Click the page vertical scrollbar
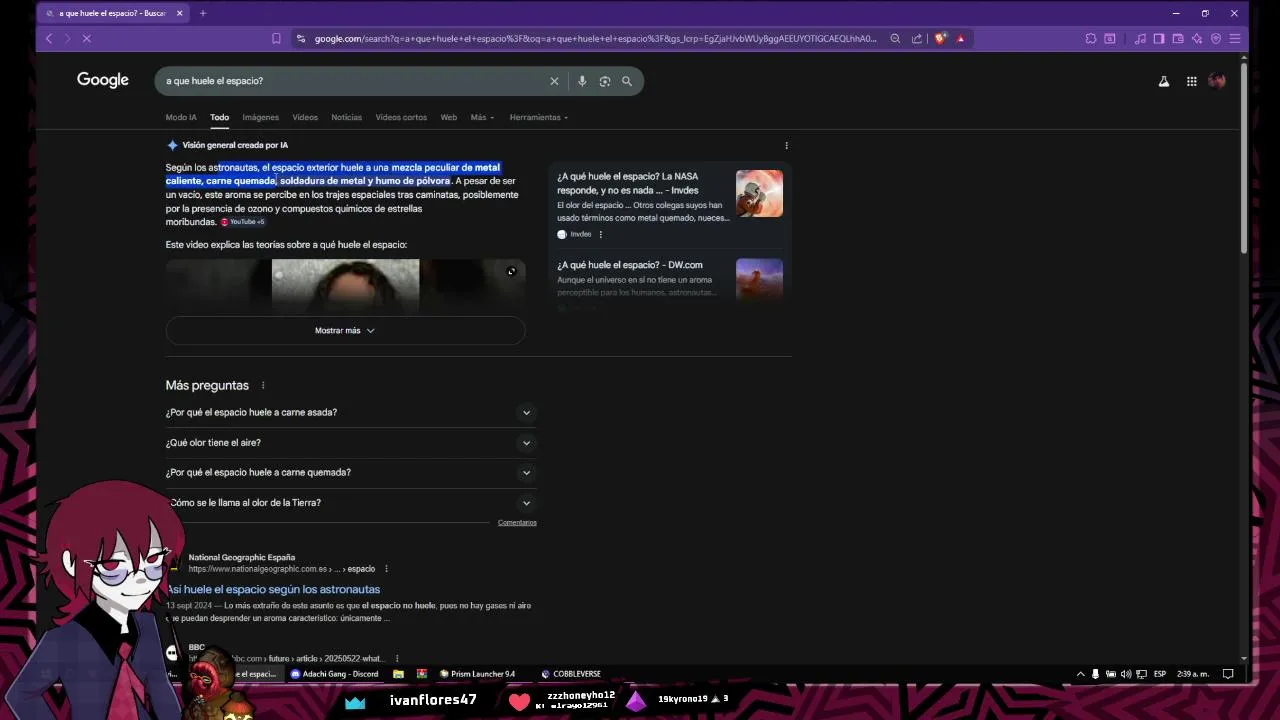The image size is (1280, 720). [1244, 160]
